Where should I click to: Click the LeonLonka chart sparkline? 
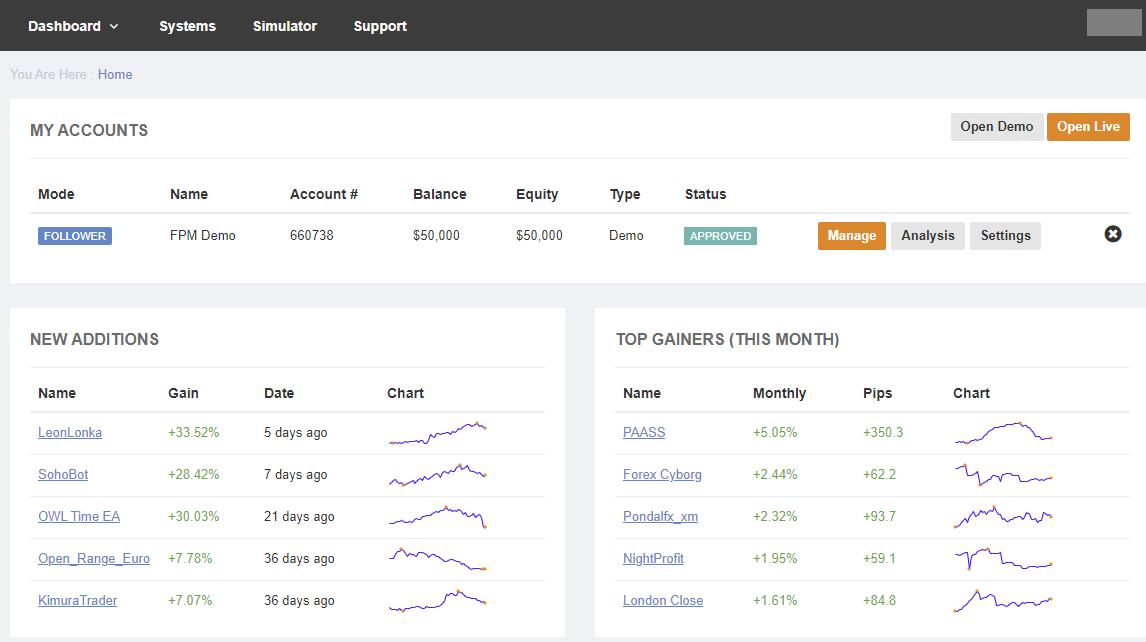click(438, 433)
